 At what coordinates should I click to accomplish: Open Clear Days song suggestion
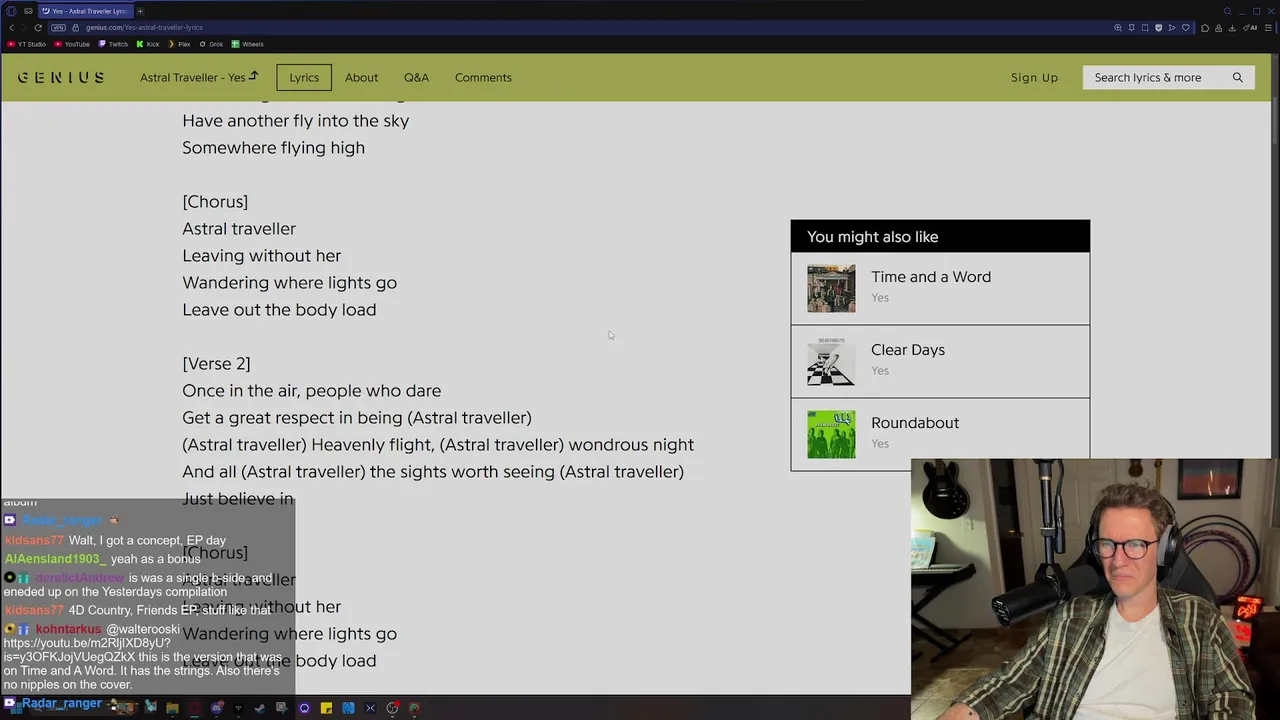click(907, 350)
